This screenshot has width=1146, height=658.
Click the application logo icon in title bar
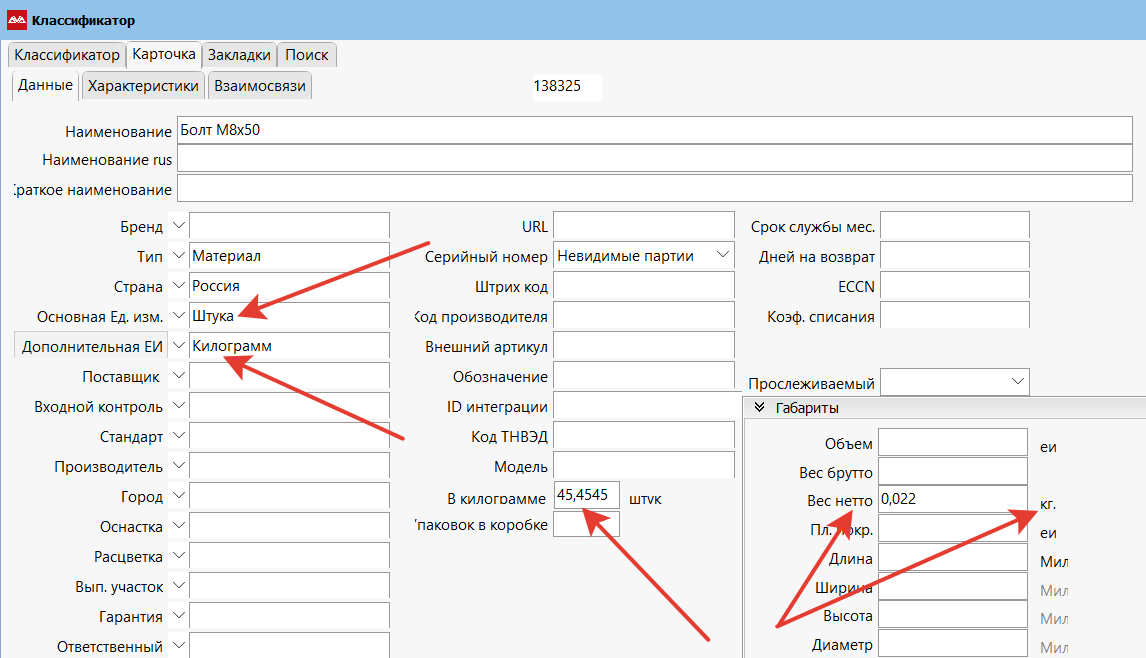coord(18,20)
